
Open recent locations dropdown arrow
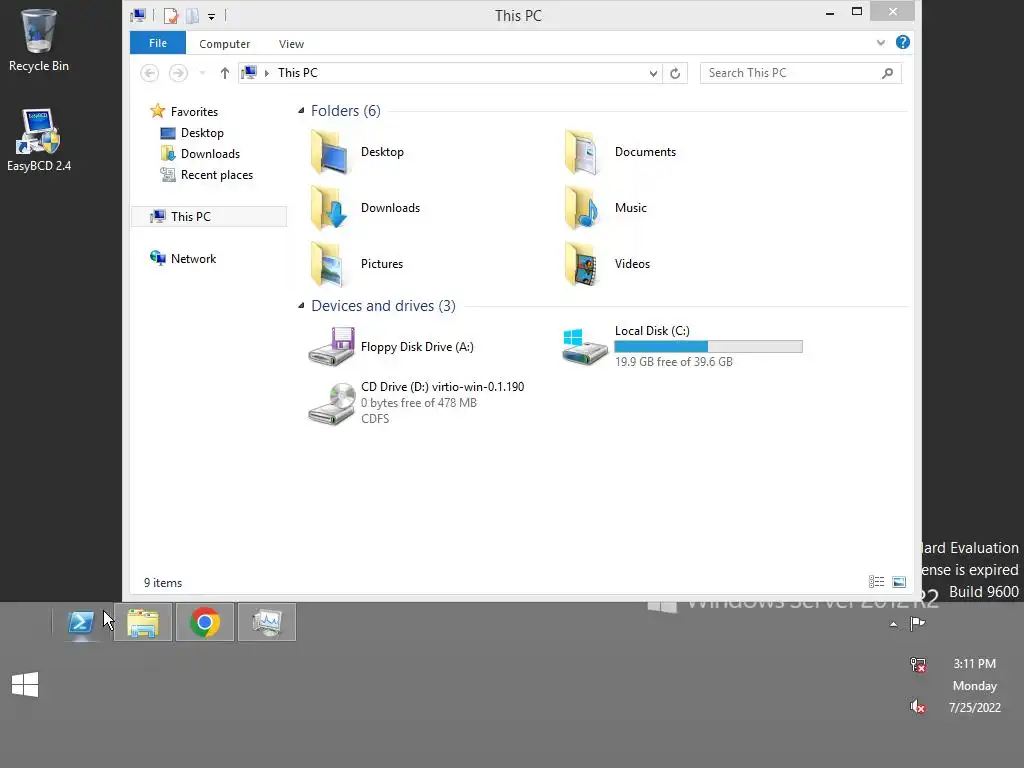(202, 73)
